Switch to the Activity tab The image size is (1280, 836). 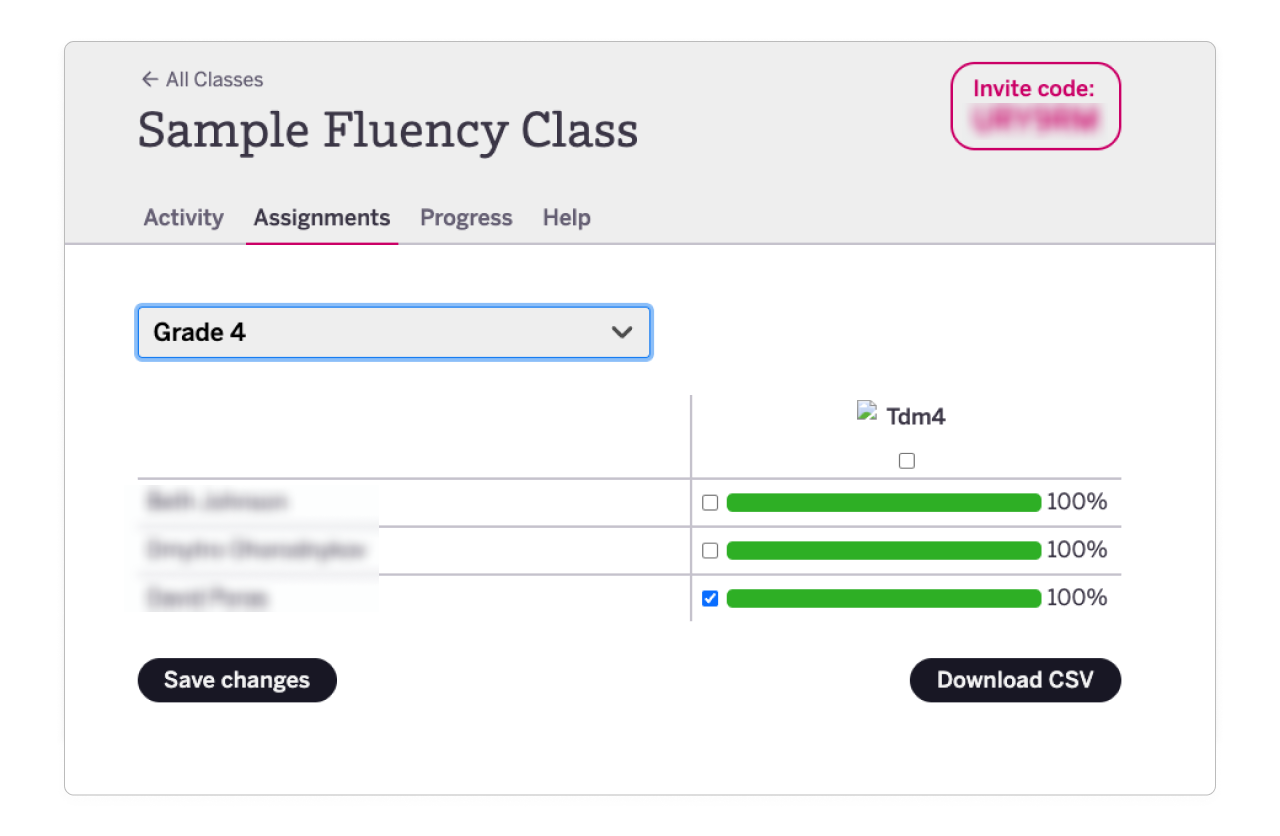(x=183, y=217)
